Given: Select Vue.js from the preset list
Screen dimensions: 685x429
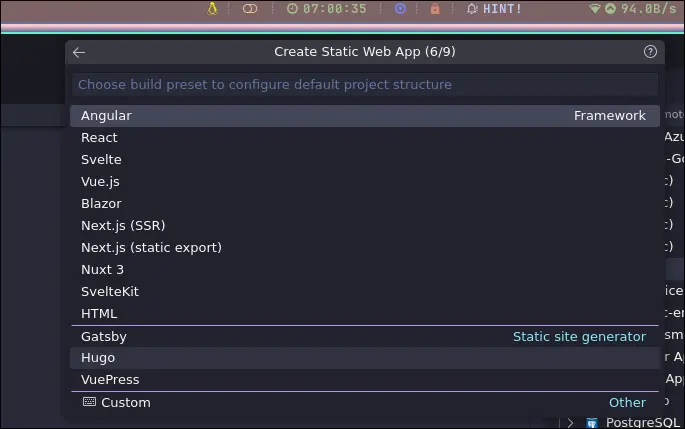Looking at the screenshot, I should tap(365, 181).
